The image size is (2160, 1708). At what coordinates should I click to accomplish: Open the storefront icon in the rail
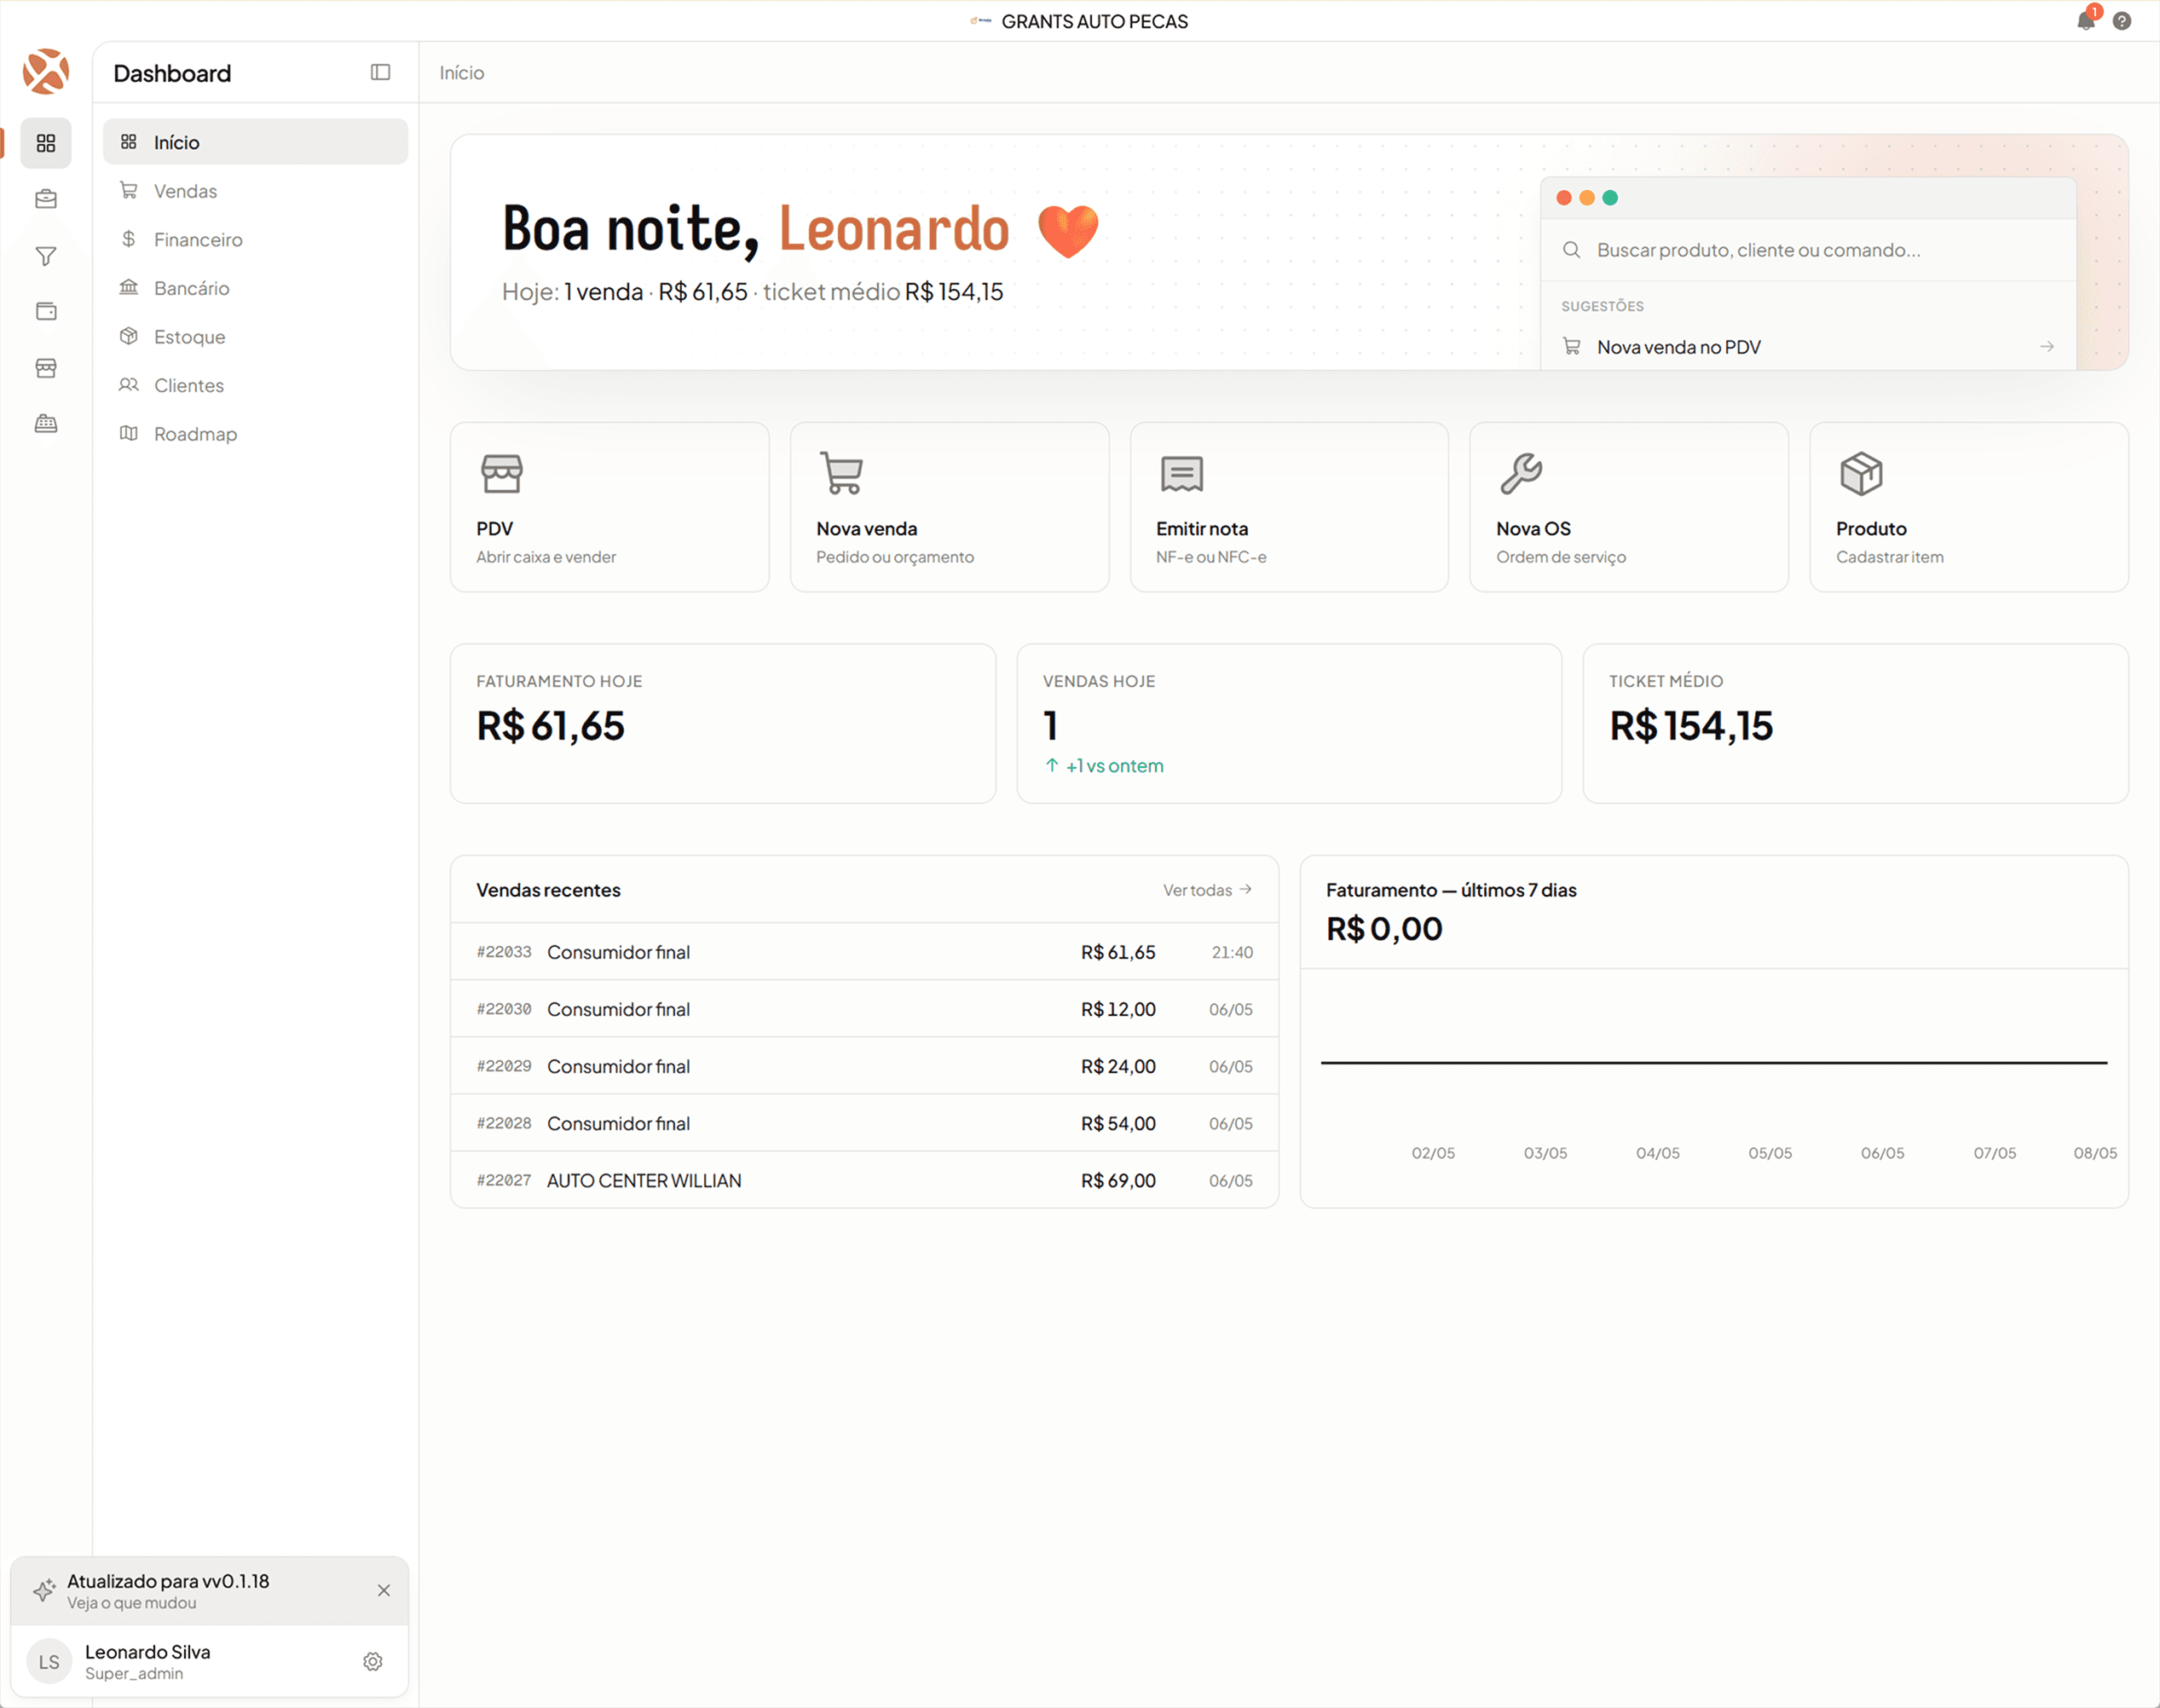point(46,368)
